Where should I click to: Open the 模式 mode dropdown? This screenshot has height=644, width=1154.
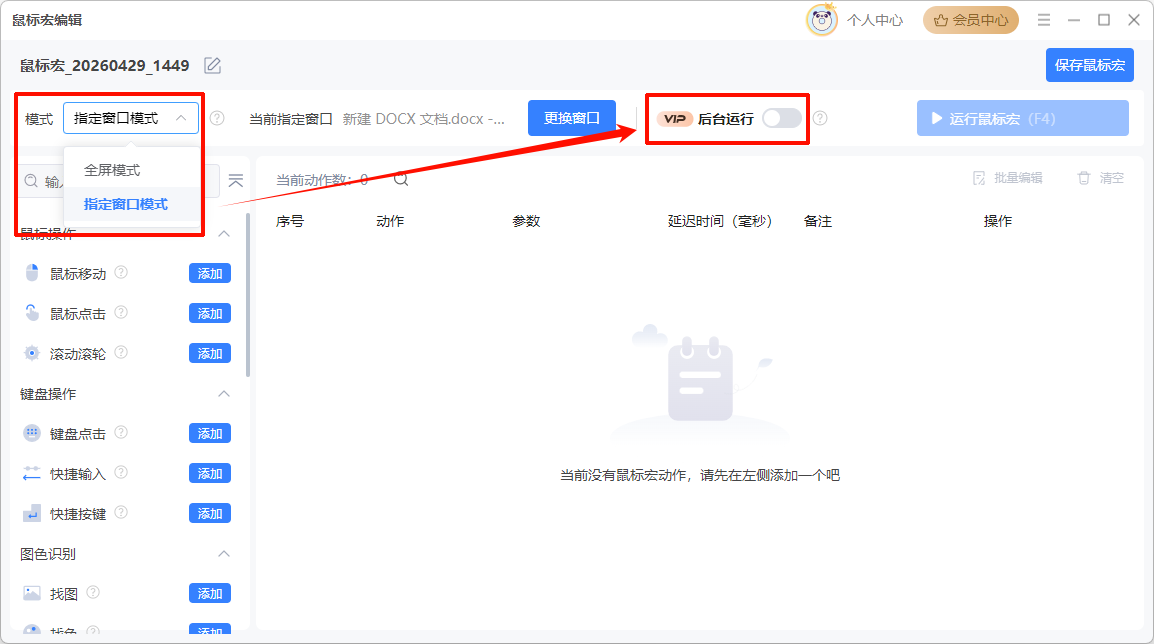(x=131, y=117)
